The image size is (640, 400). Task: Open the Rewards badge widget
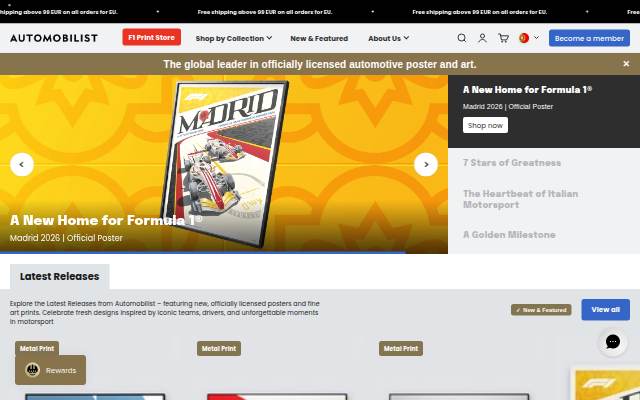click(51, 370)
